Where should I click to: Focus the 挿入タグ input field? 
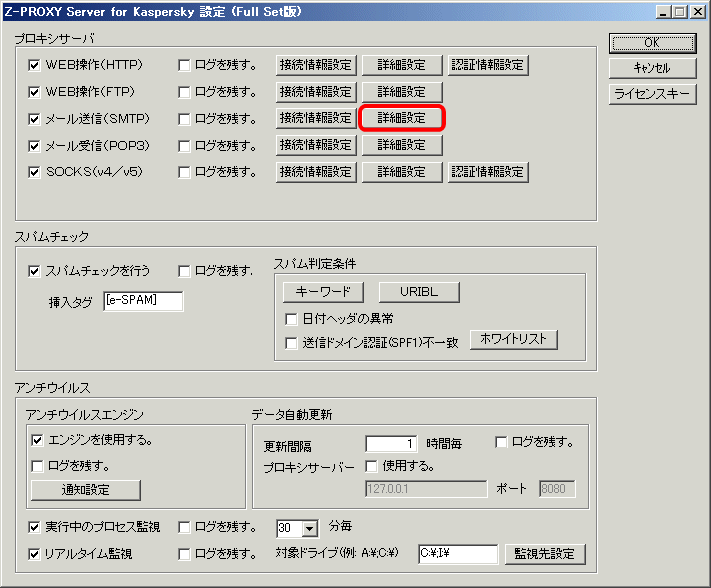click(x=143, y=301)
